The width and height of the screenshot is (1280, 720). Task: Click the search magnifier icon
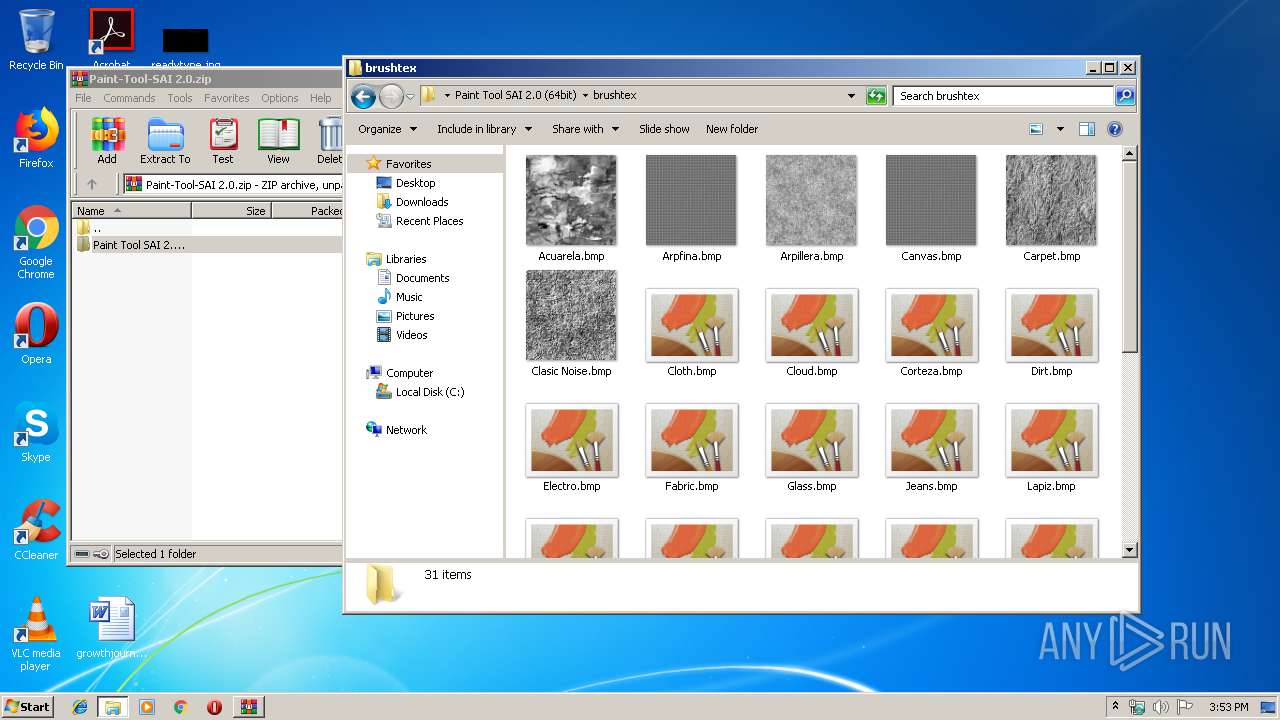tap(1124, 96)
